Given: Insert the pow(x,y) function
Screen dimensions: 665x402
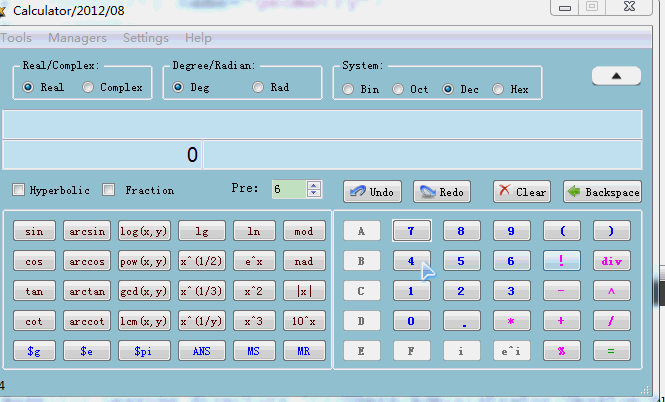Looking at the screenshot, I should pos(144,261).
